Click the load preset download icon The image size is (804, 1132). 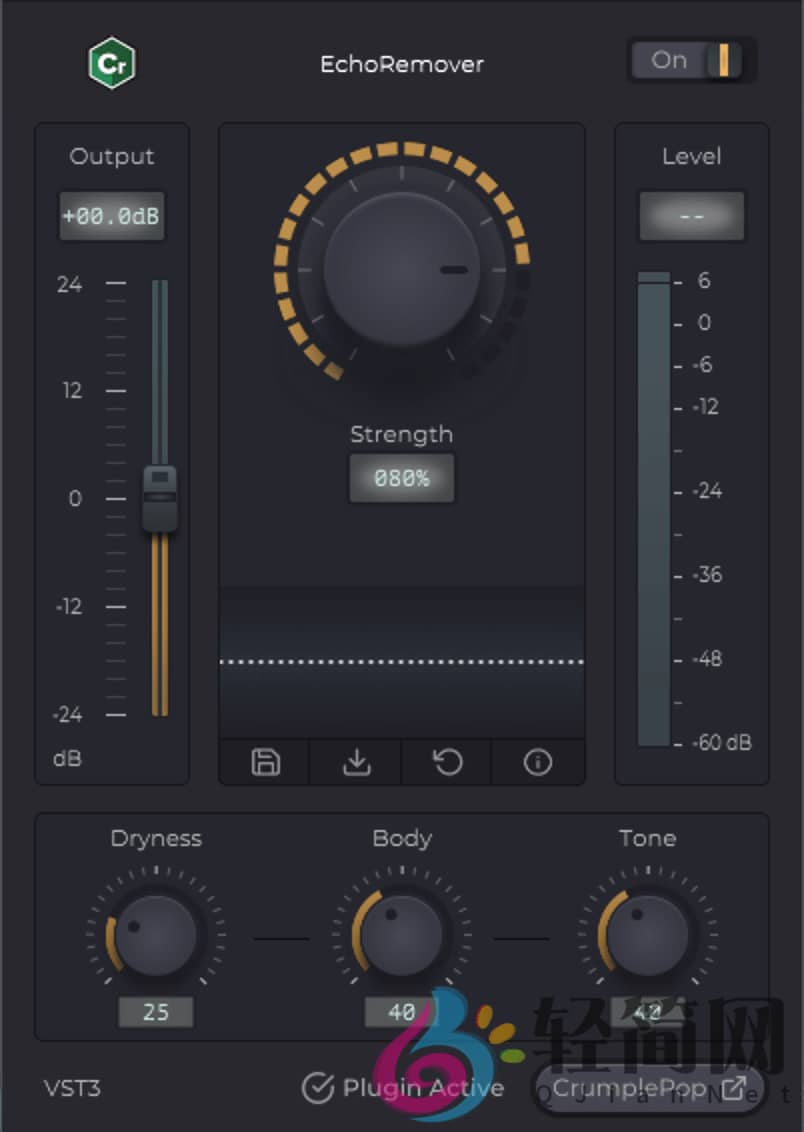356,763
